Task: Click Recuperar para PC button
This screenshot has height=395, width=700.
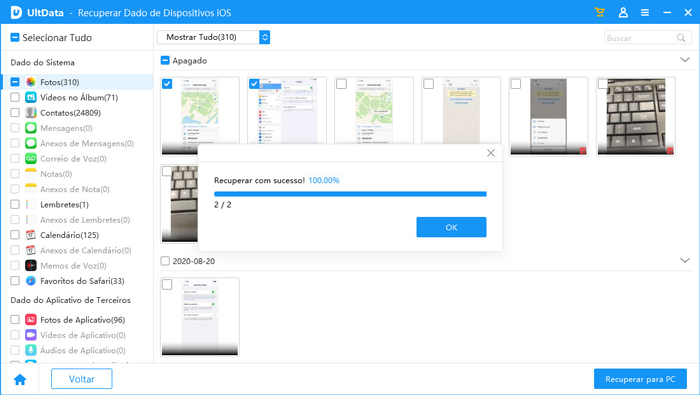Action: (640, 379)
